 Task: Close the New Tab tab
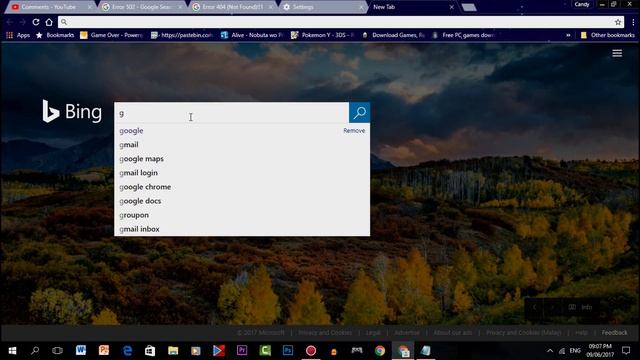point(451,7)
